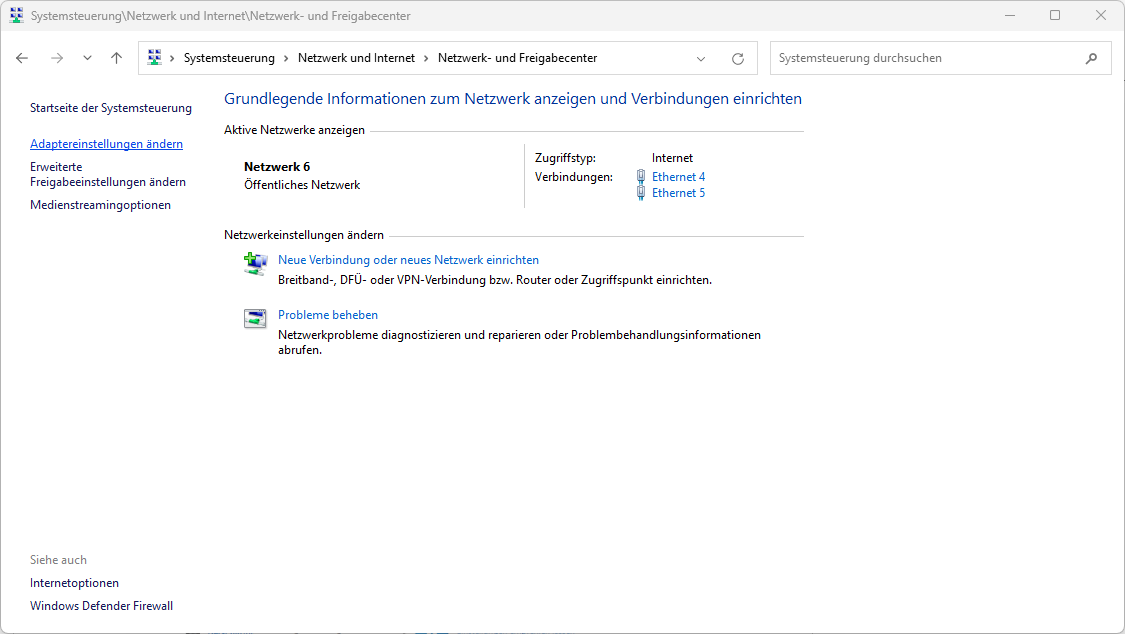Click the forward navigation arrow
The image size is (1125, 634).
click(x=56, y=58)
